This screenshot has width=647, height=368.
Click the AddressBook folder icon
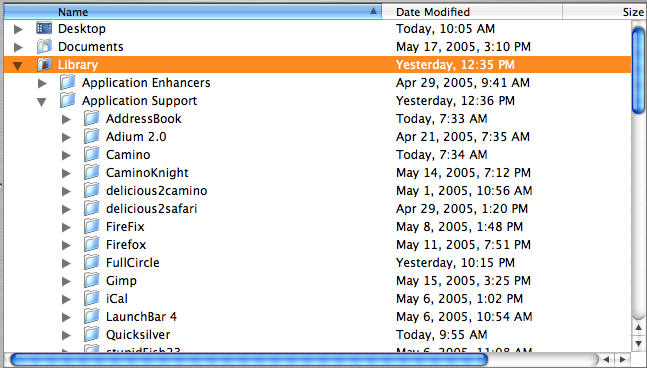click(x=92, y=118)
